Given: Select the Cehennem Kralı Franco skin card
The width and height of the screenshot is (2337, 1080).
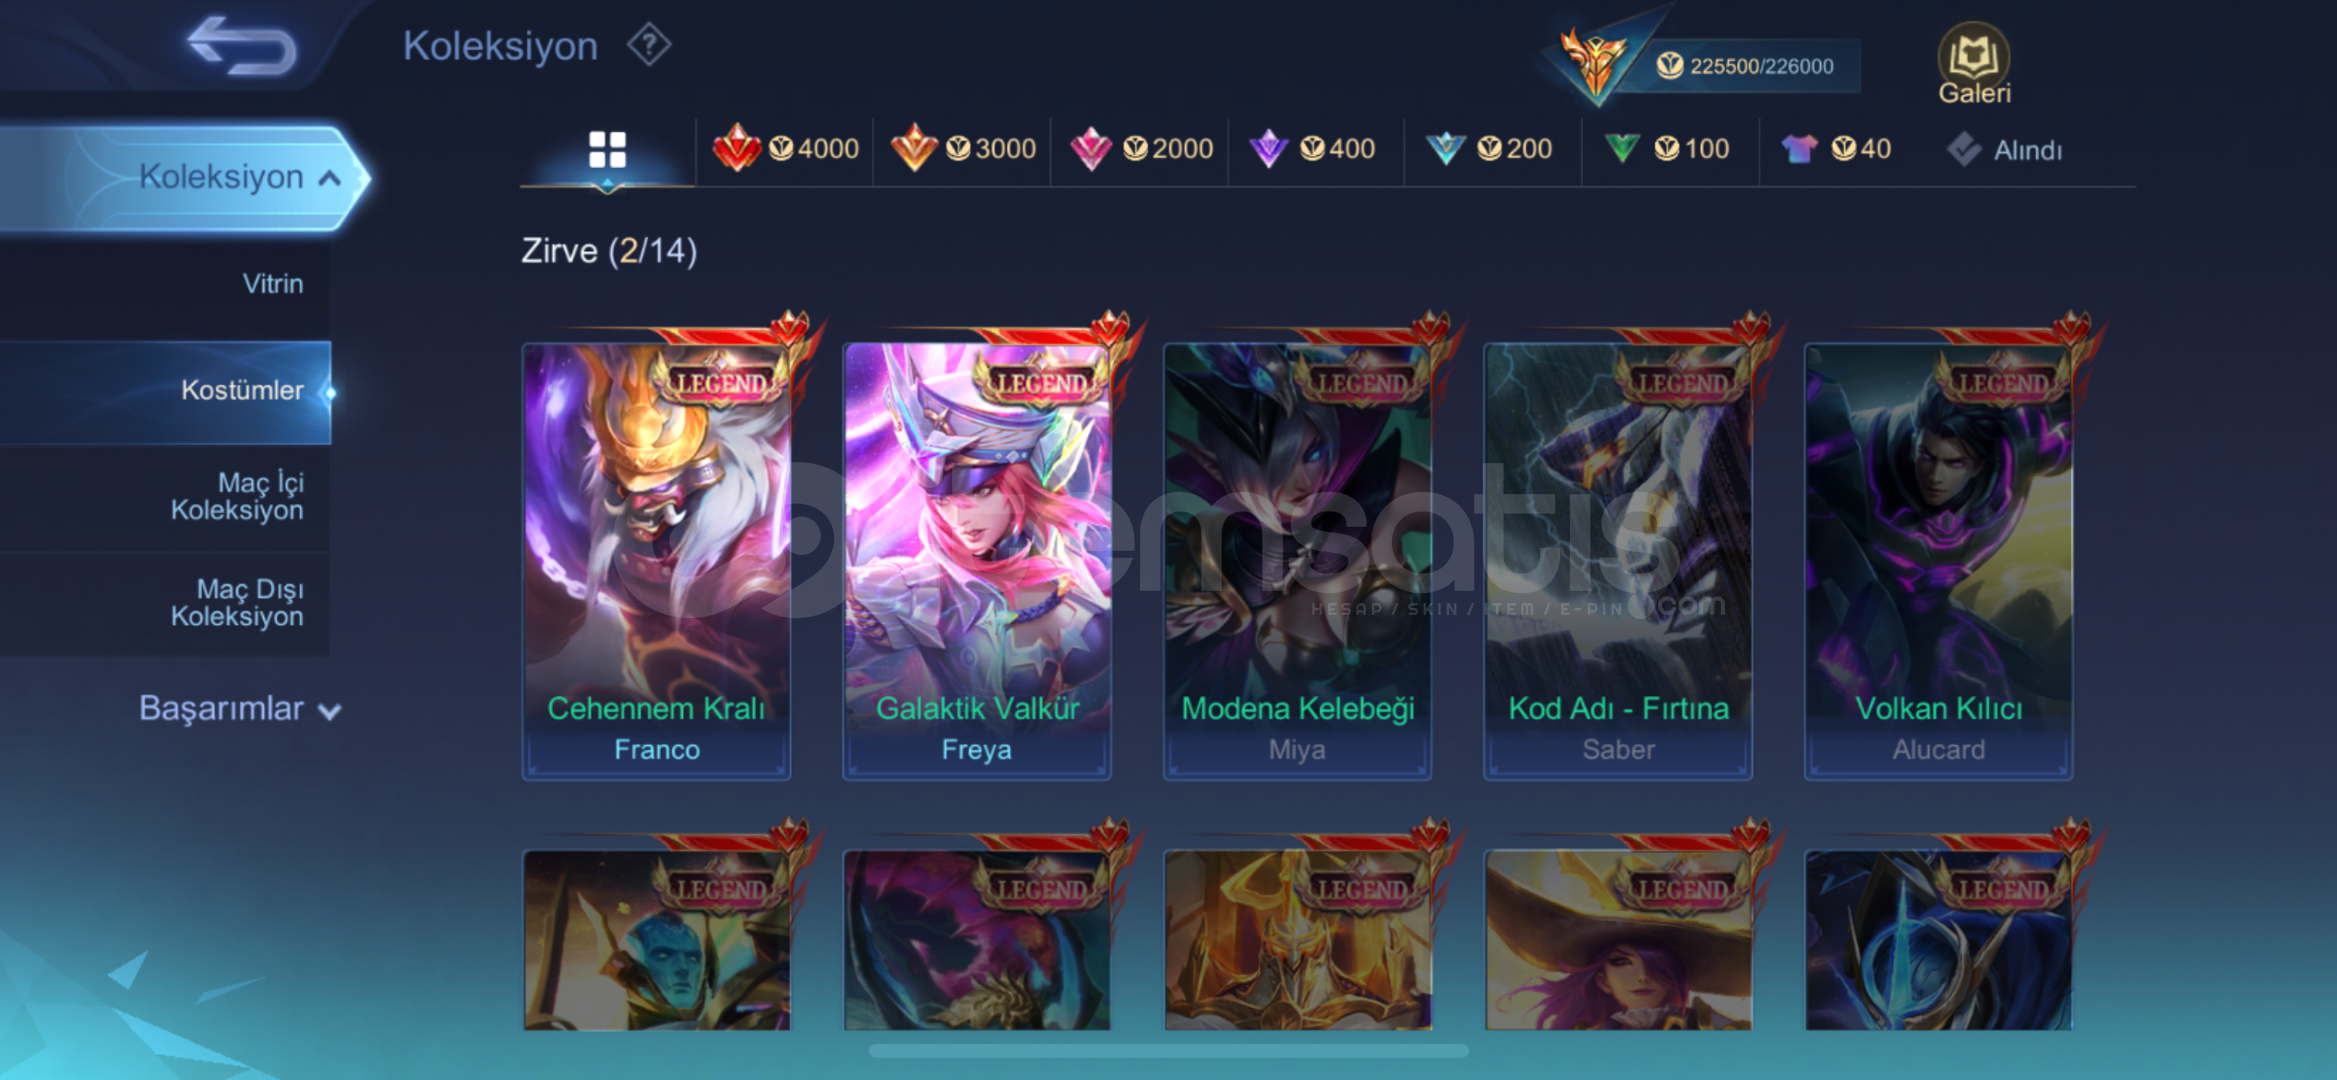Looking at the screenshot, I should click(x=656, y=560).
